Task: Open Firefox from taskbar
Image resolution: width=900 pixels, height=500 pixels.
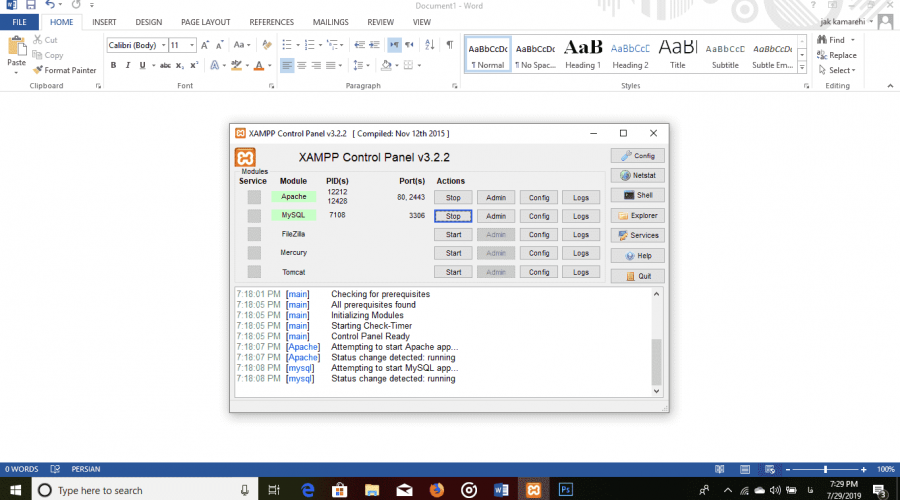Action: pos(437,490)
